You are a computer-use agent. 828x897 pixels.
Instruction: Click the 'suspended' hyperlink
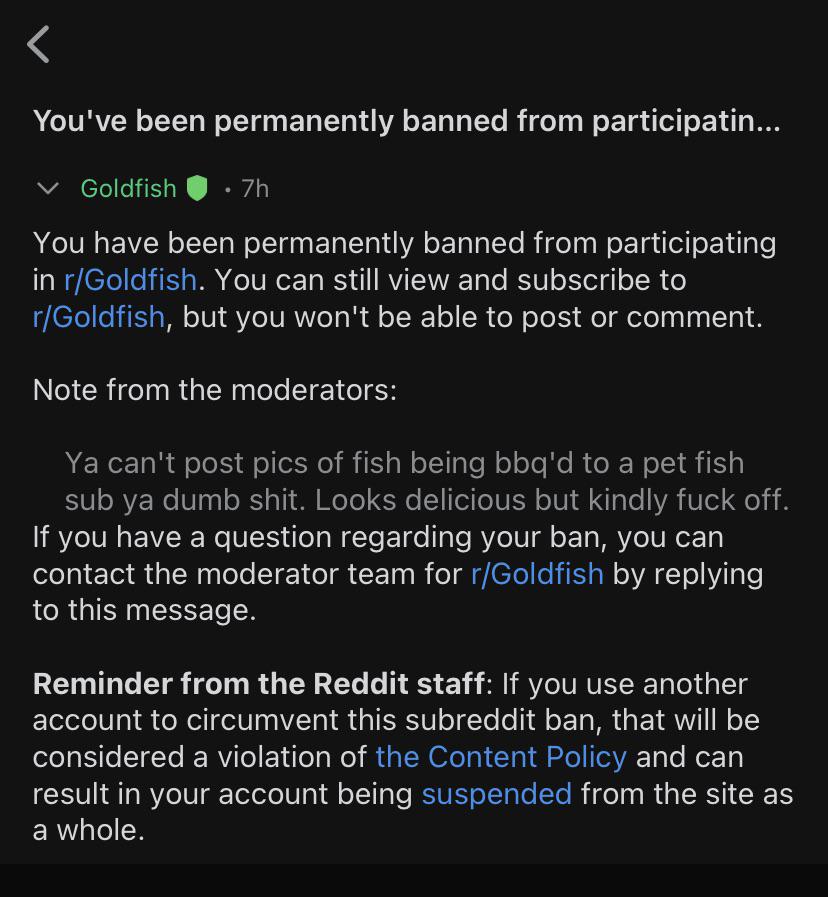coord(496,794)
